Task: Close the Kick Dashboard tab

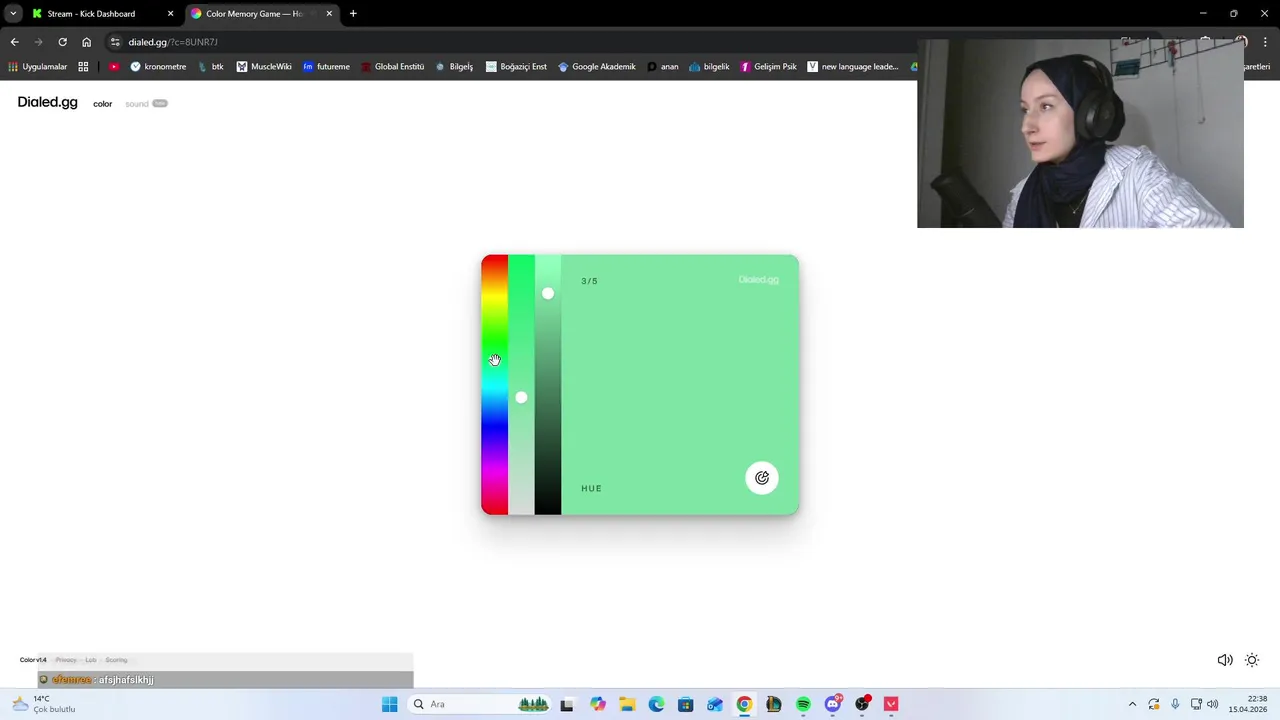Action: (170, 14)
